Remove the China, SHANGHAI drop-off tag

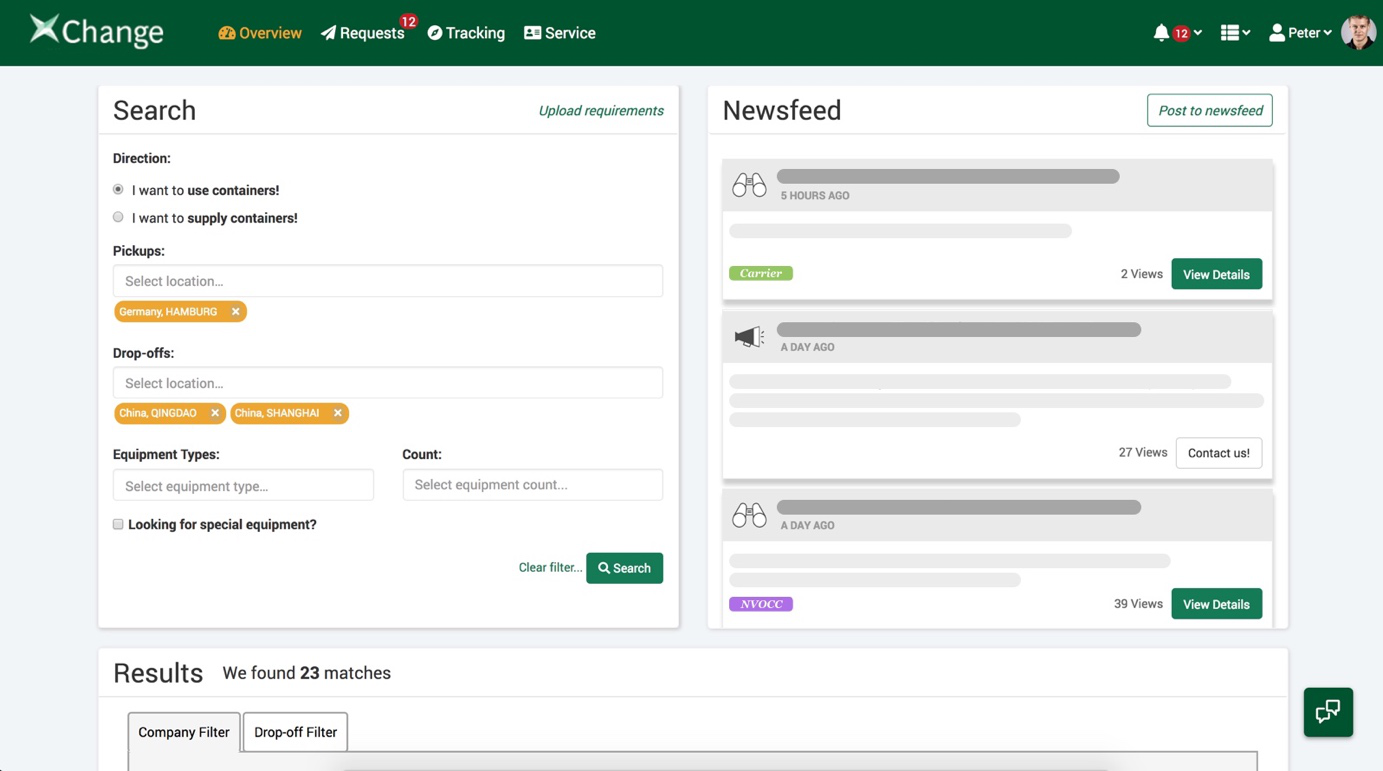coord(338,413)
